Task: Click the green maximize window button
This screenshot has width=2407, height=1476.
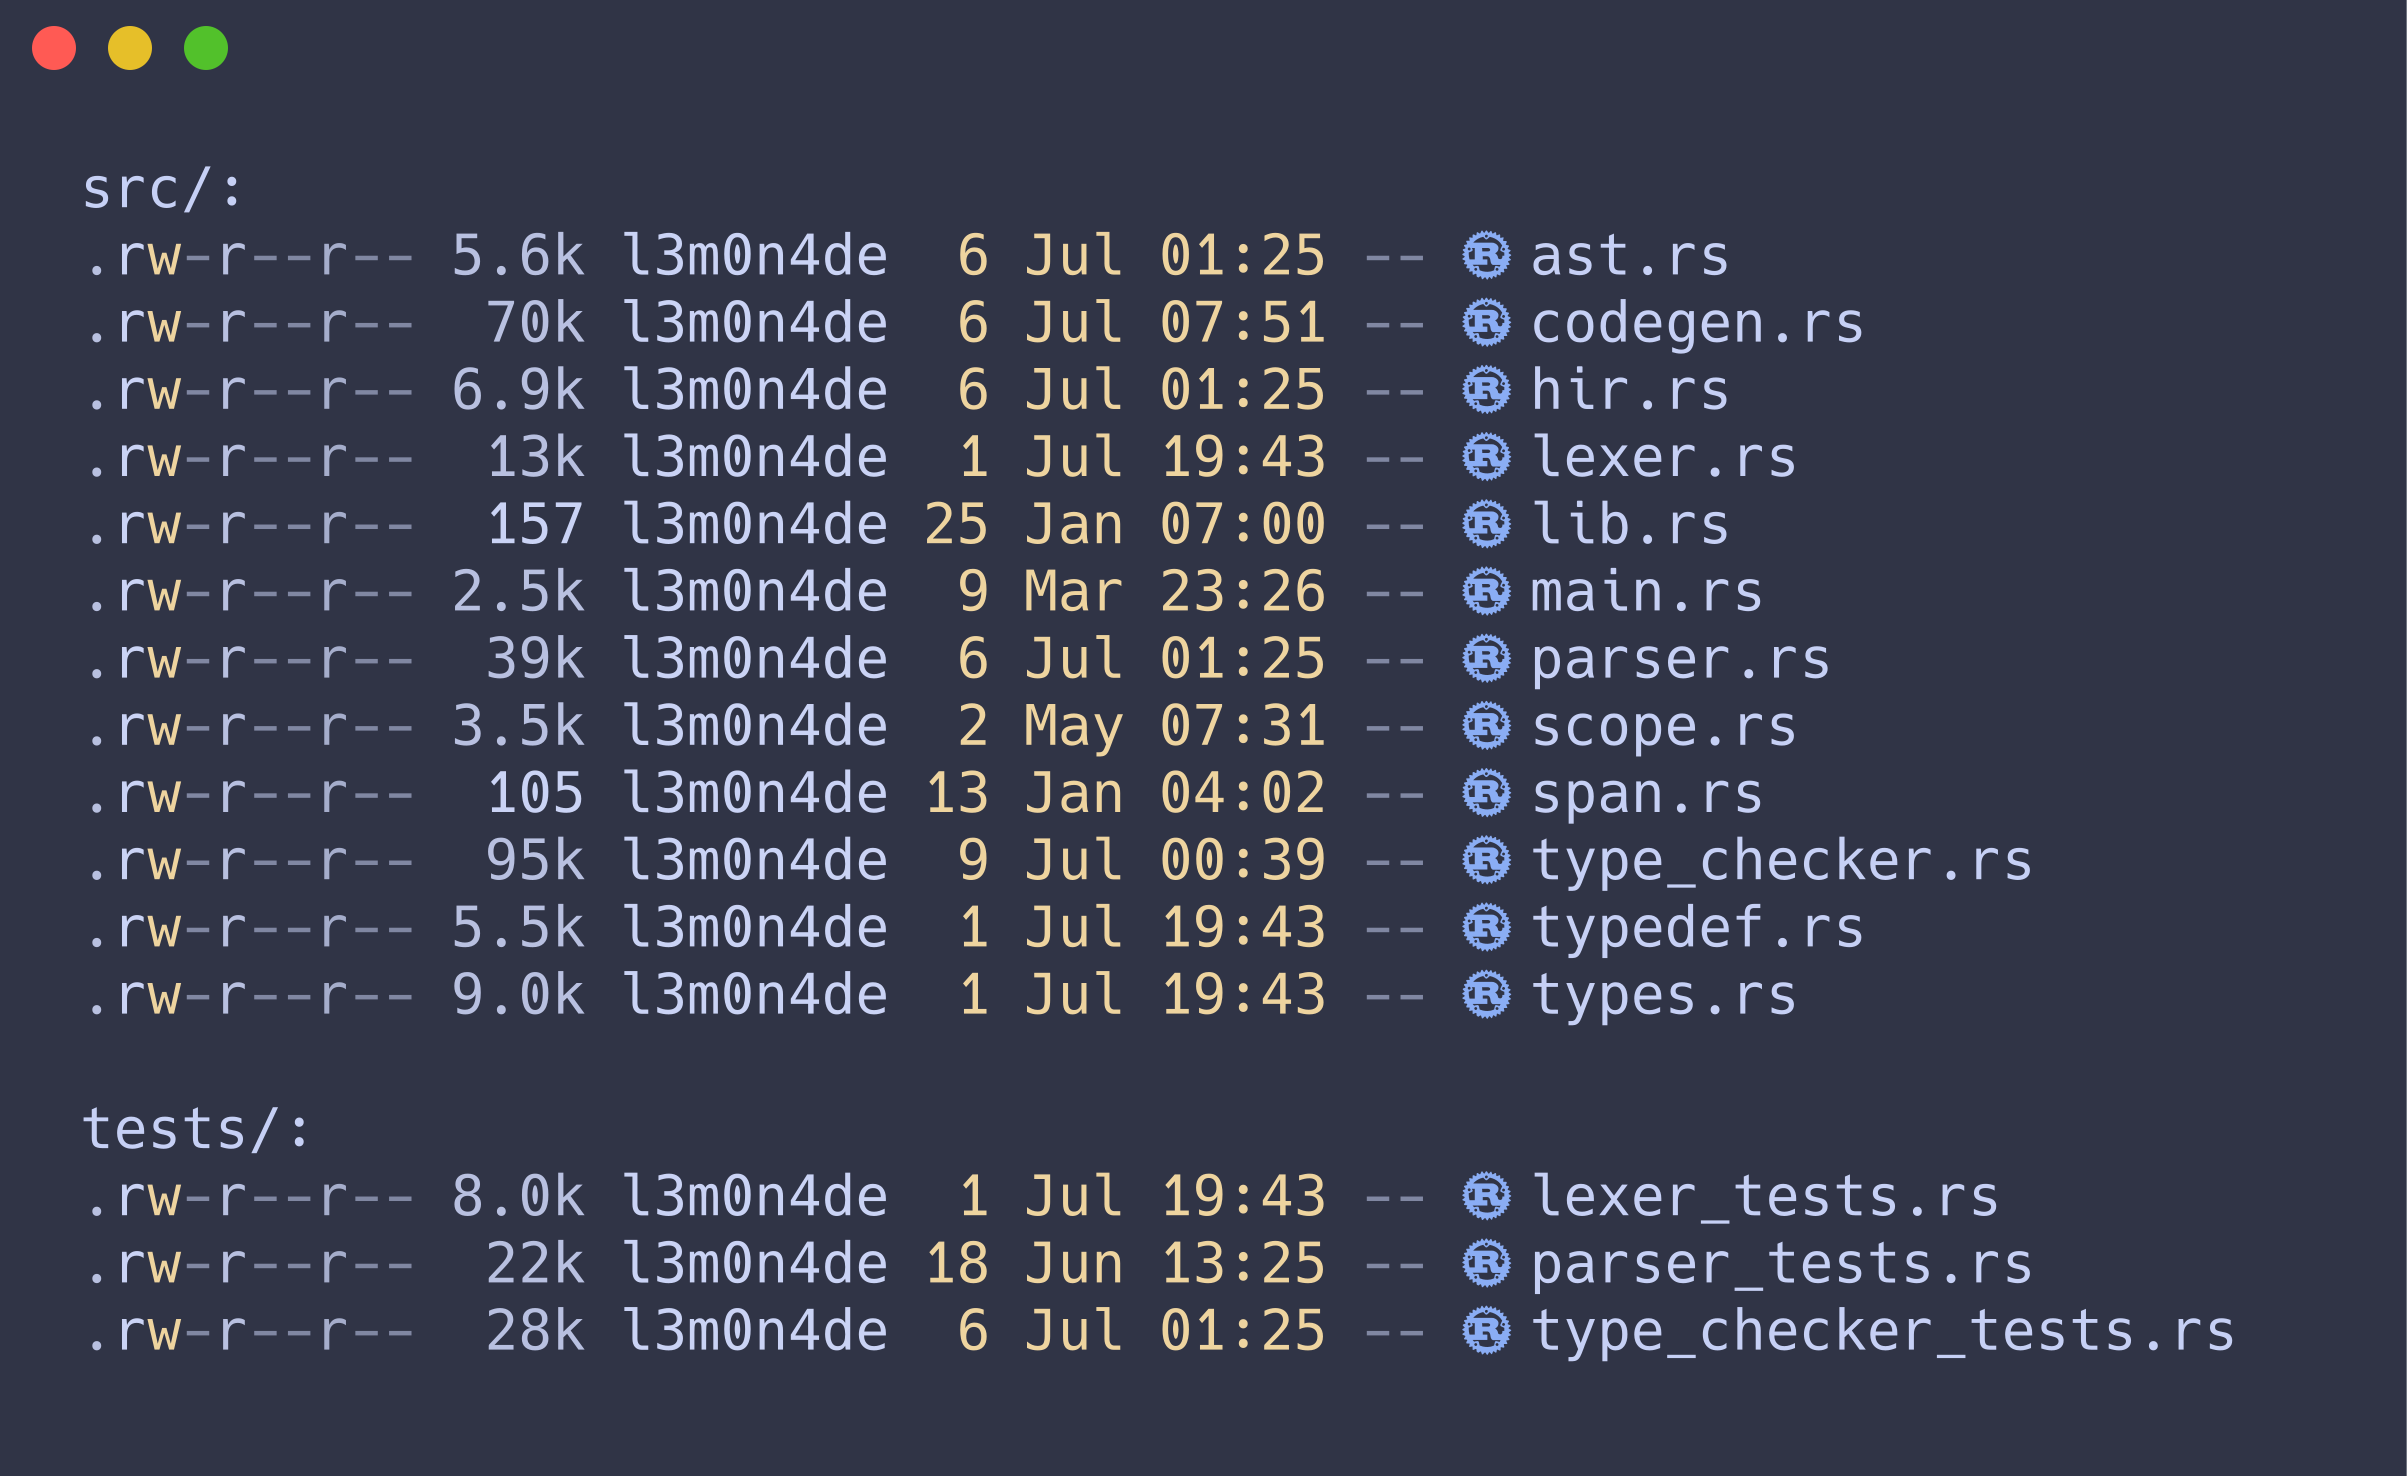Action: point(206,48)
